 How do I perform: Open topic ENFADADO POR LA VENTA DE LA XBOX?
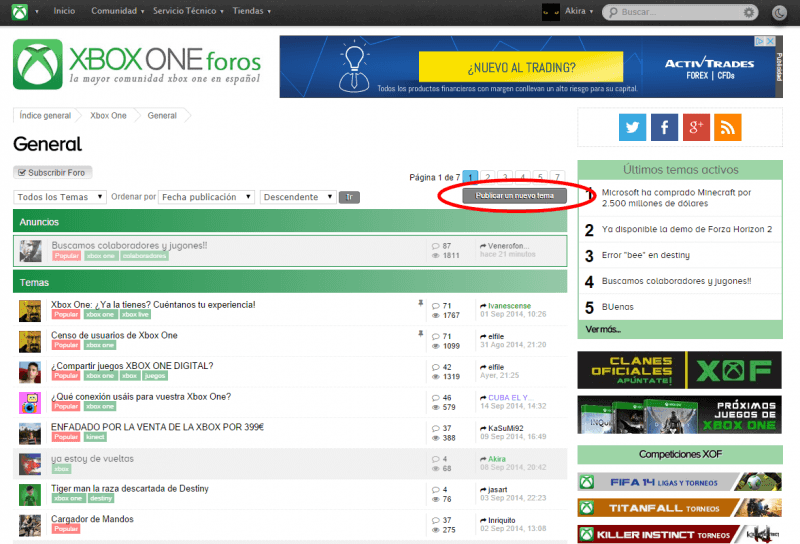pyautogui.click(x=157, y=427)
